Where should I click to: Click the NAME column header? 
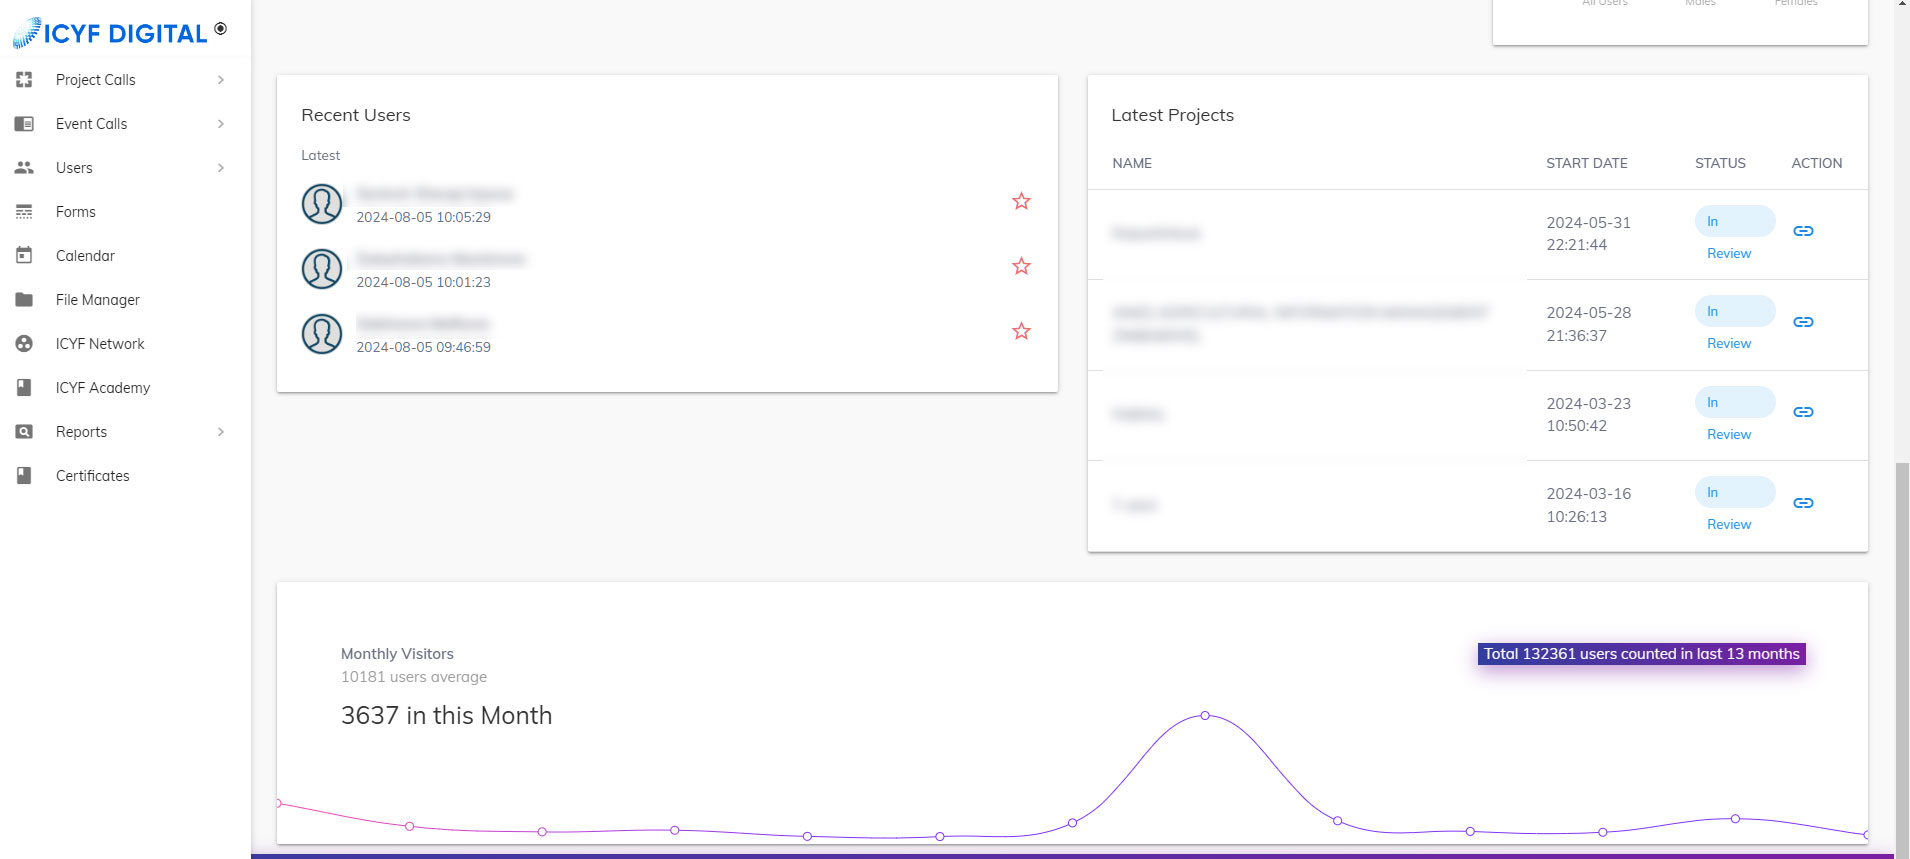pyautogui.click(x=1132, y=163)
